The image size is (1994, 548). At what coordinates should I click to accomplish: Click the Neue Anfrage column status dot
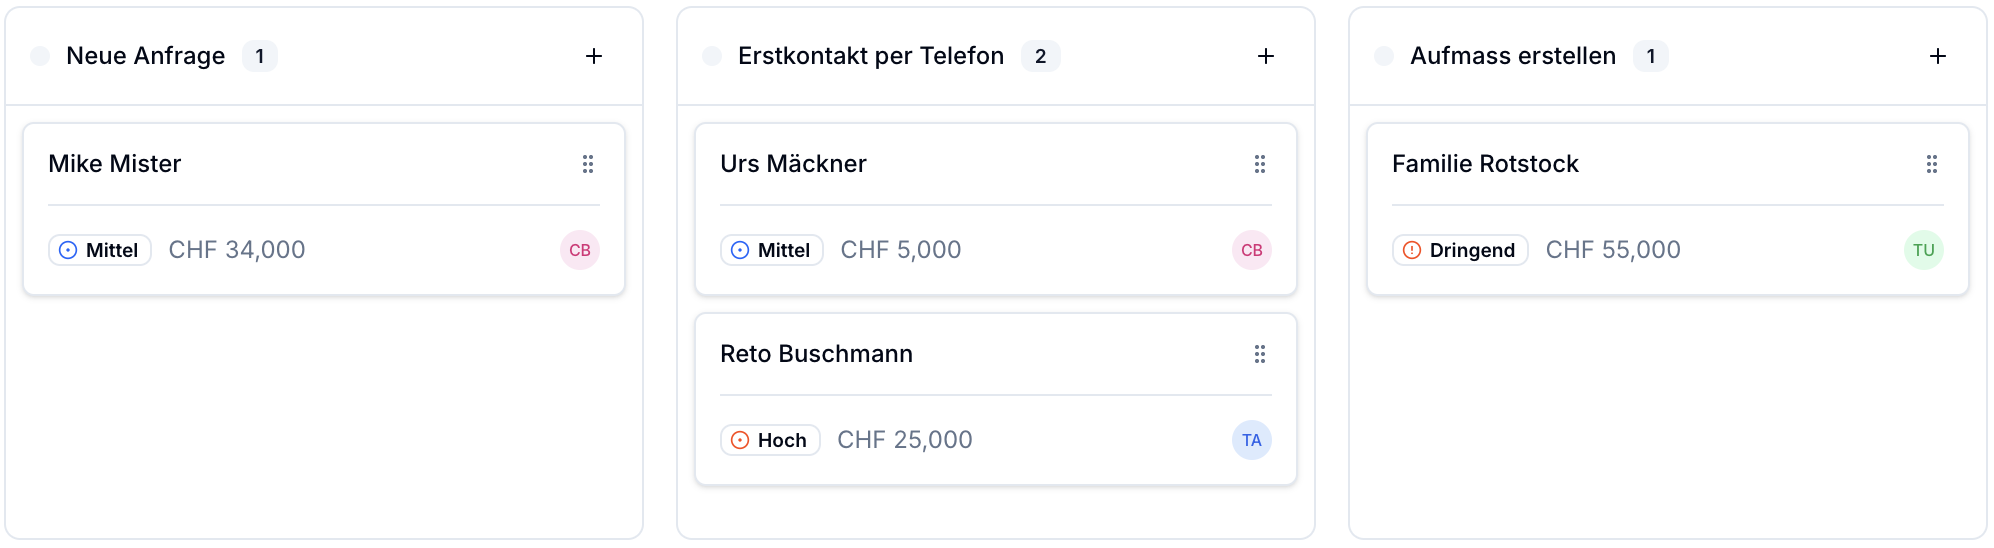coord(40,56)
